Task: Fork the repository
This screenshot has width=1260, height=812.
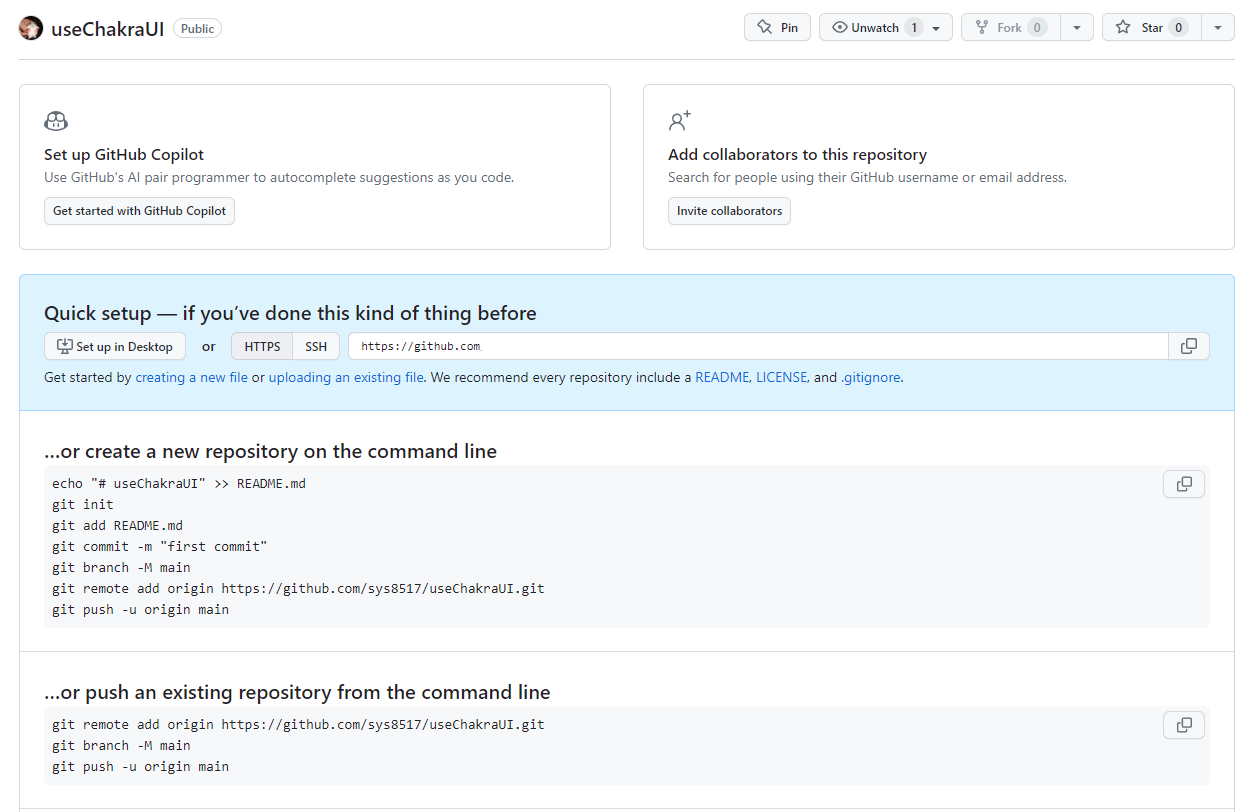Action: click(x=1010, y=27)
